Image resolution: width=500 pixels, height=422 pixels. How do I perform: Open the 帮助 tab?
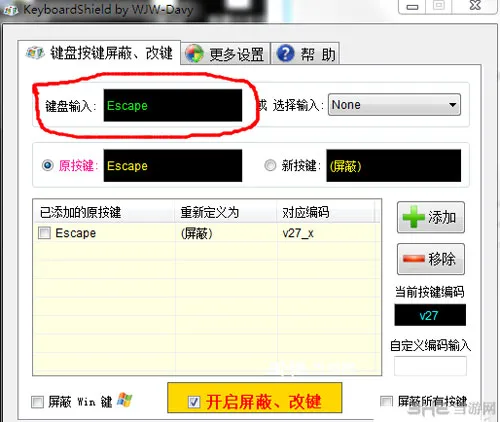(x=305, y=53)
